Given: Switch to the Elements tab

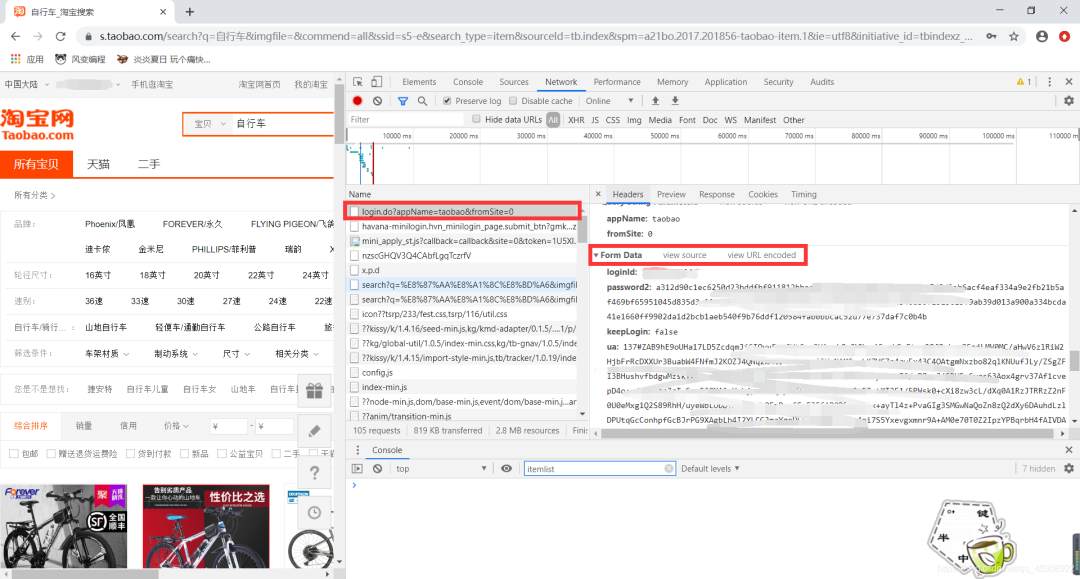Looking at the screenshot, I should [419, 82].
